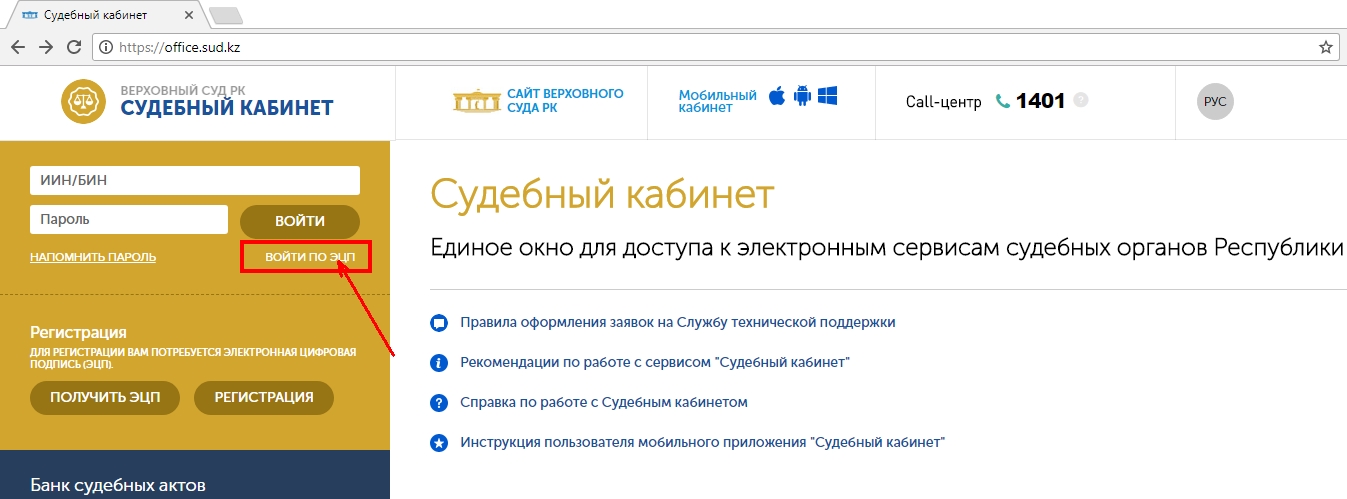1347x499 pixels.
Task: Click the Windows app icon
Action: (x=827, y=97)
